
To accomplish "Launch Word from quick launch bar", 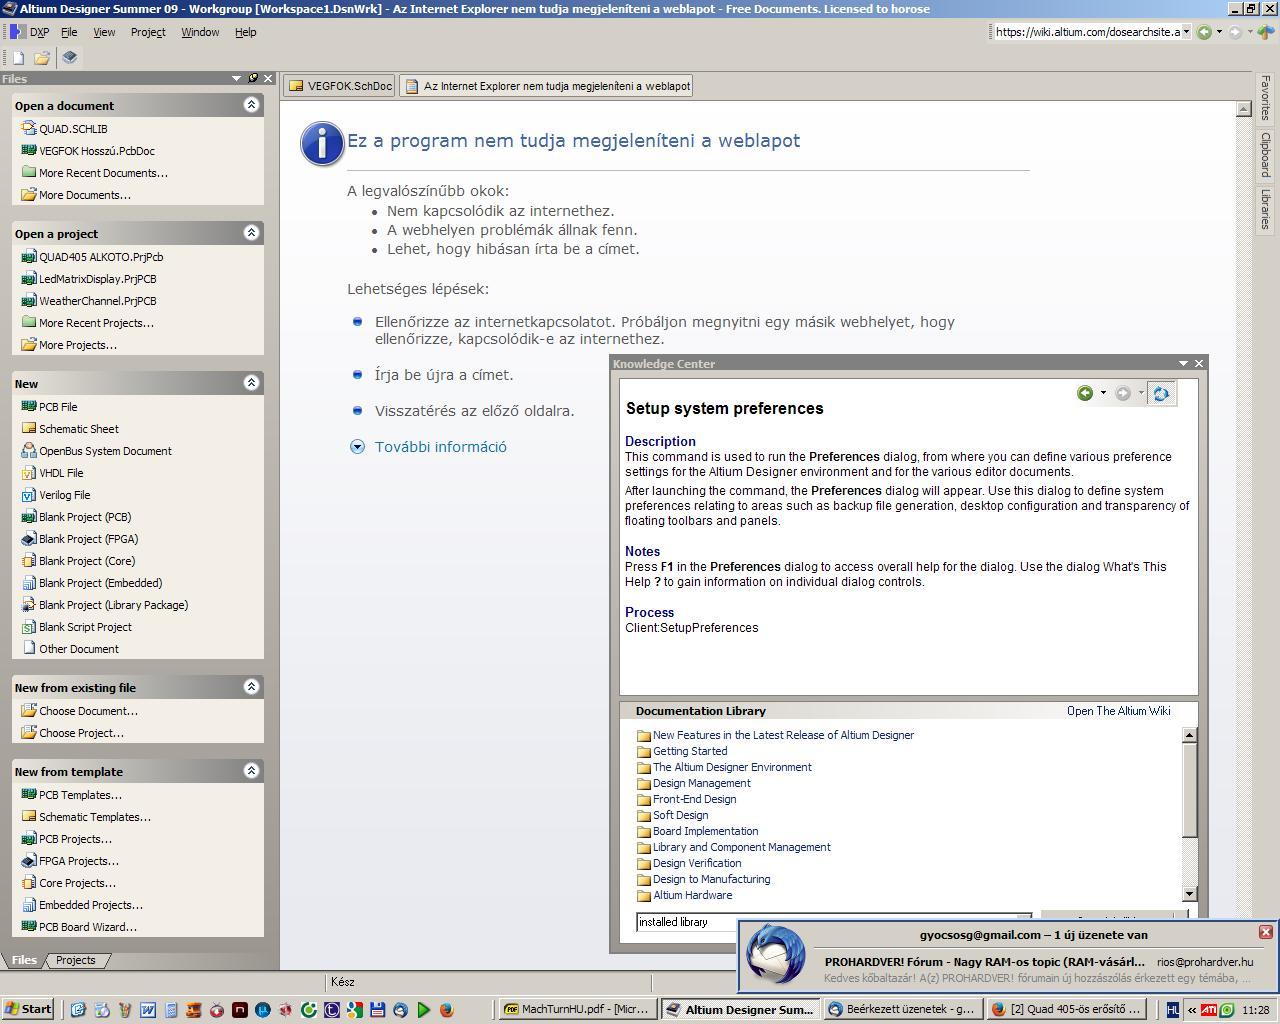I will pos(148,1010).
